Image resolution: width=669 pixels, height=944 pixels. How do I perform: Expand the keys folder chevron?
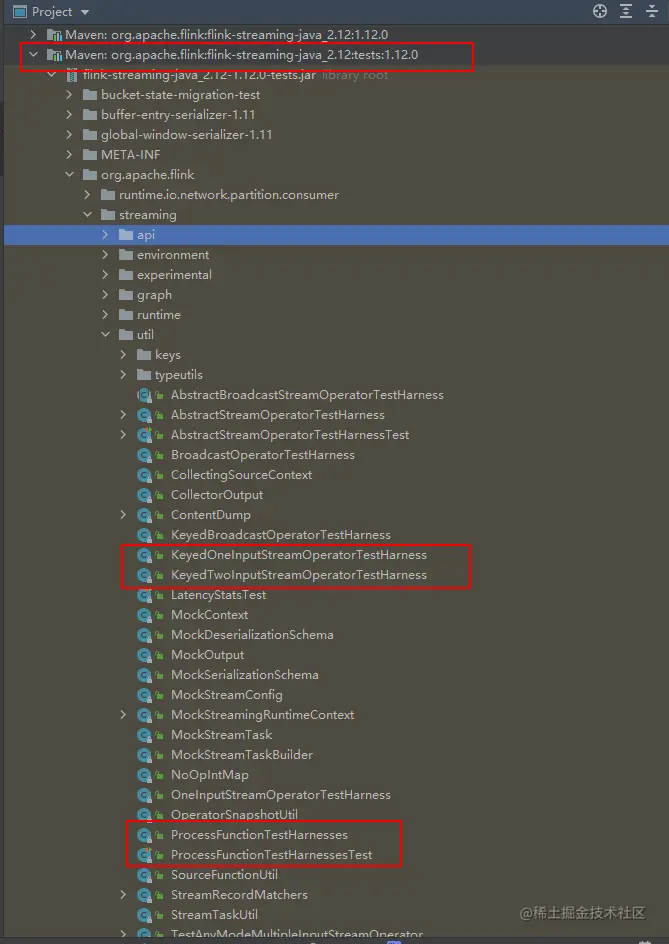(x=123, y=355)
